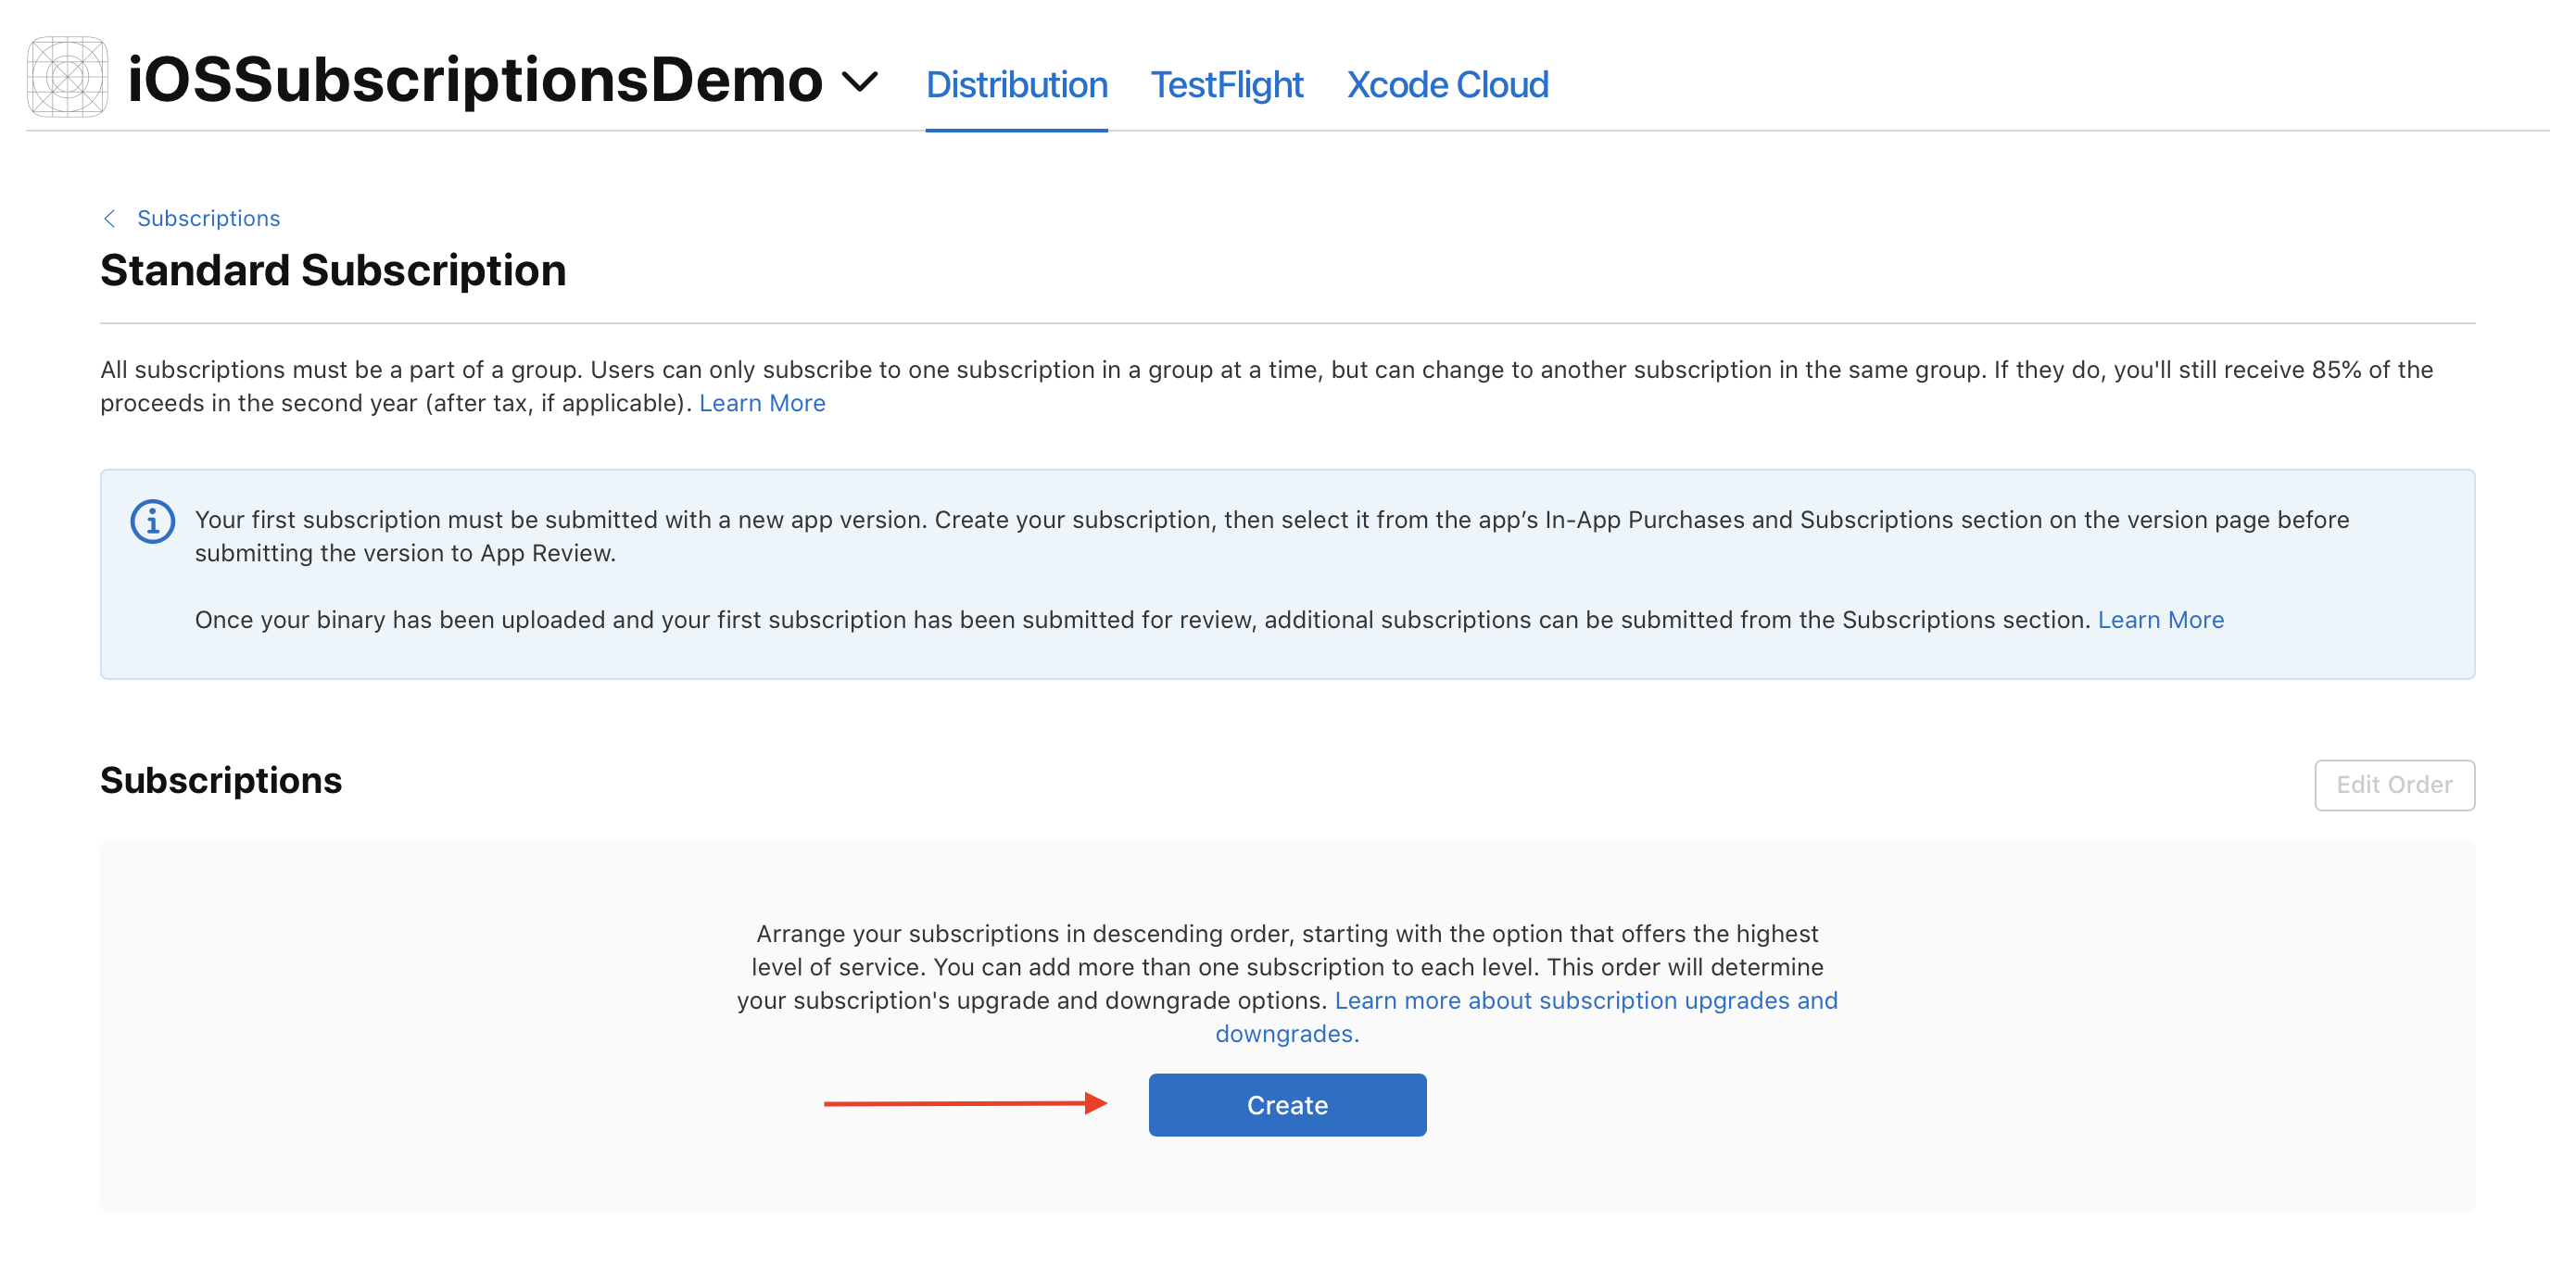This screenshot has height=1282, width=2576.
Task: Click the red arrow pointing at Create
Action: [964, 1103]
